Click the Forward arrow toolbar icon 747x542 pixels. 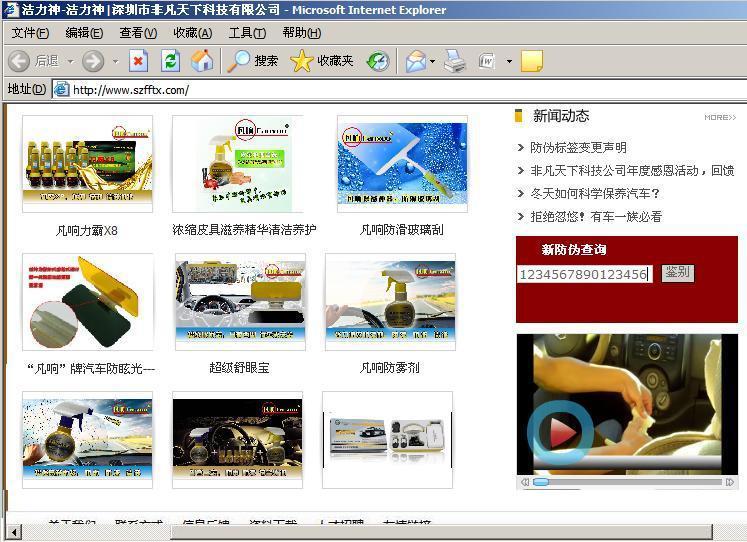(x=93, y=61)
